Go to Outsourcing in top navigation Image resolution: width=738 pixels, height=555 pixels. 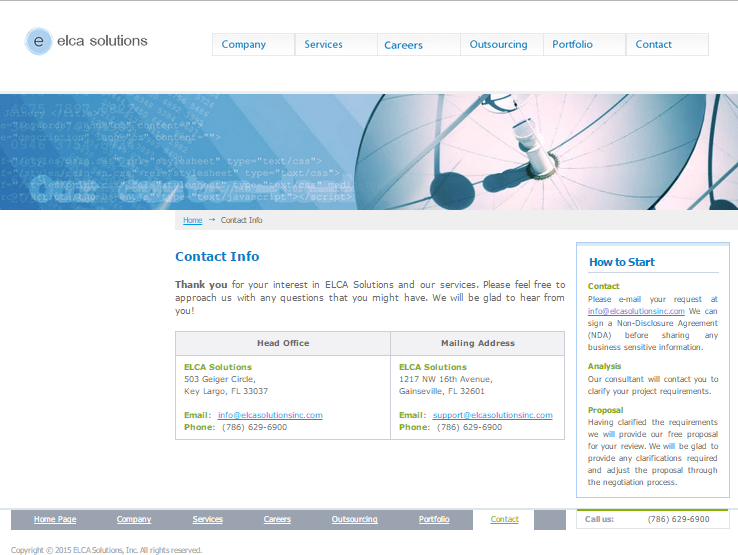coord(498,44)
